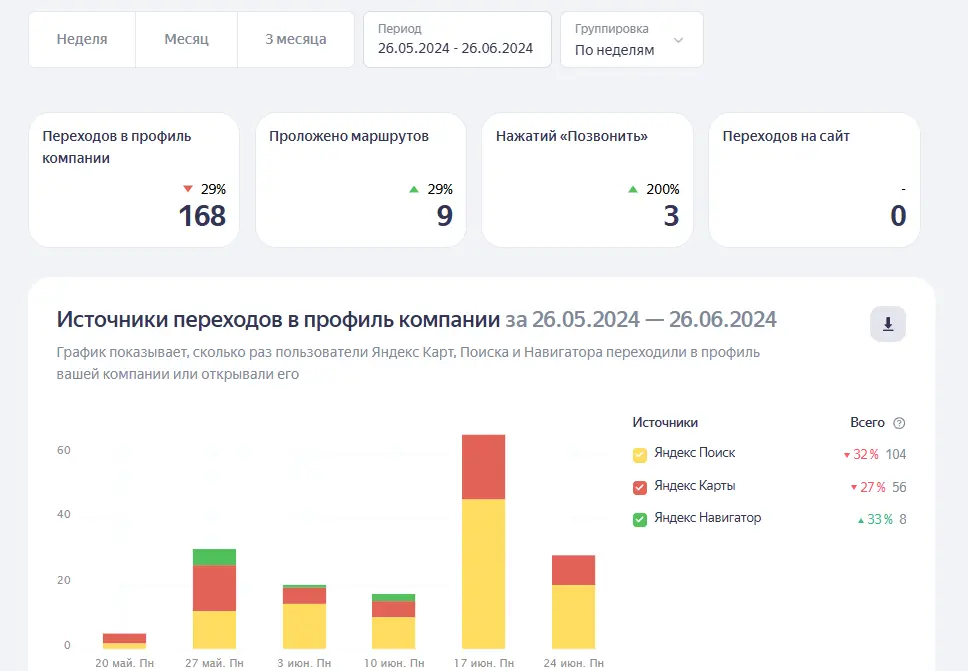Click the Яндекс Навигатор legend label
Image resolution: width=968 pixels, height=671 pixels.
[x=707, y=517]
